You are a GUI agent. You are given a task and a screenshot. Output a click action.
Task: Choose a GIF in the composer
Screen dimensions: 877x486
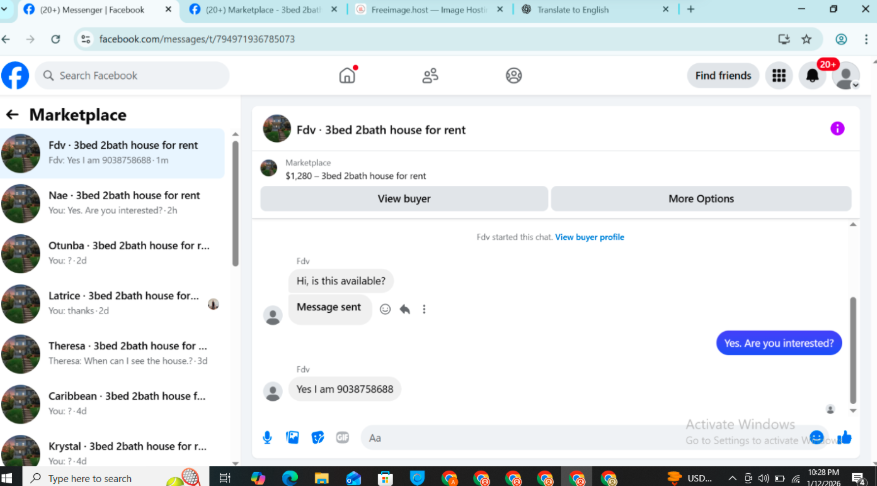(x=342, y=437)
